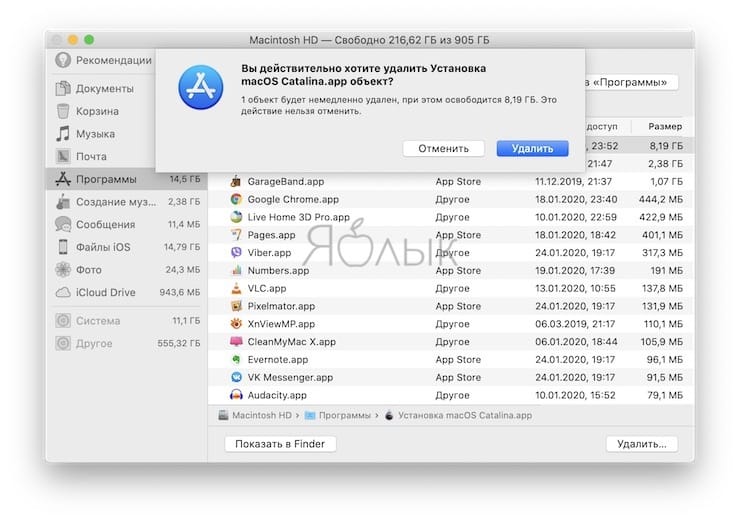740x522 pixels.
Task: Click the GarageBand.app icon
Action: pos(236,181)
